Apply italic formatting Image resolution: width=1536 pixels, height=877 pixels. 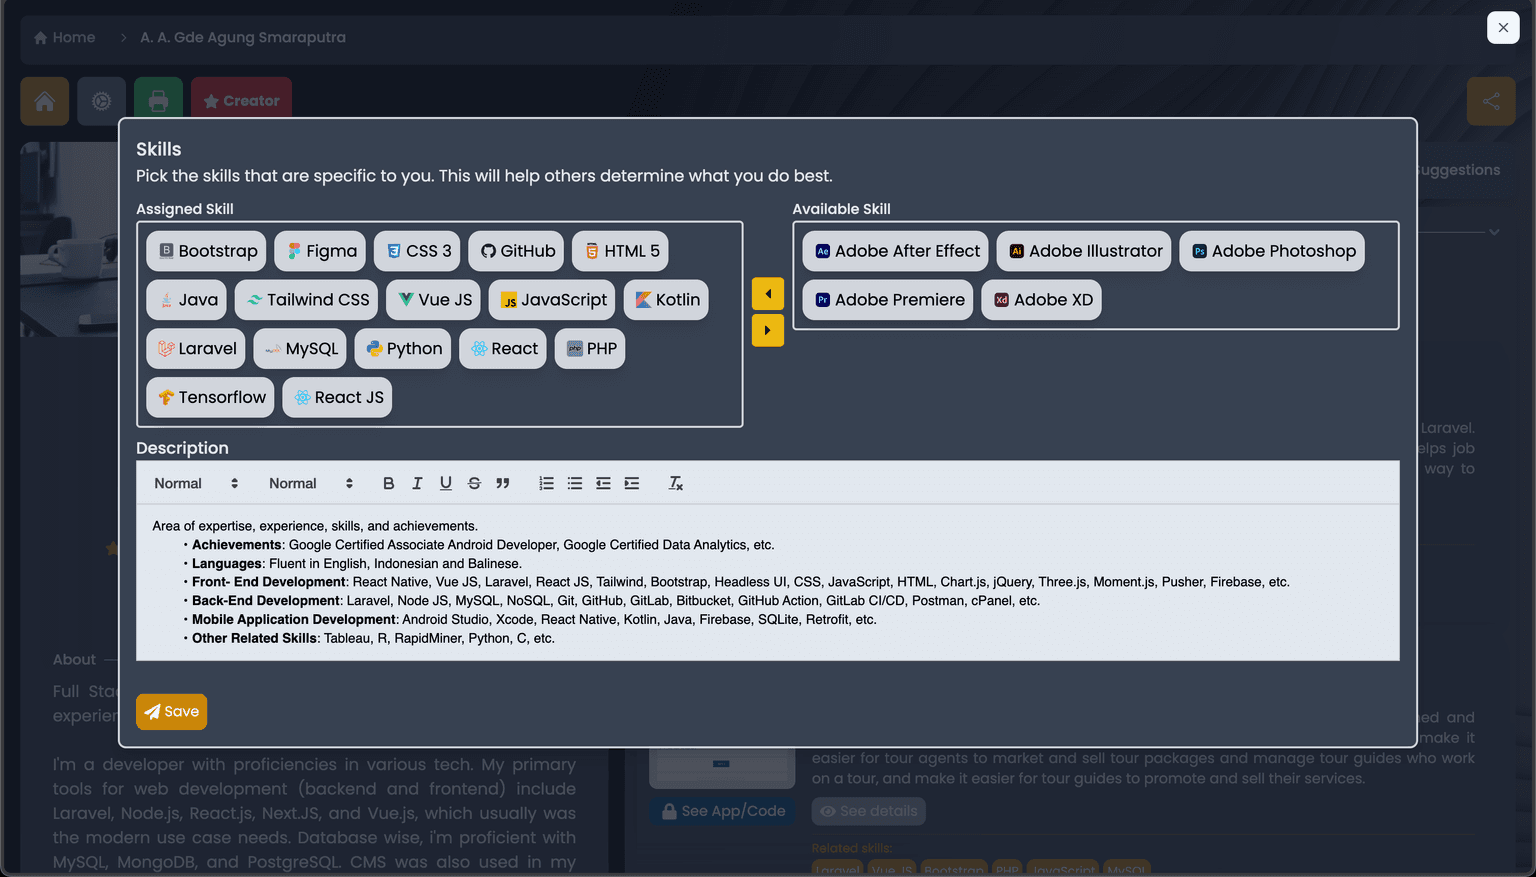[x=417, y=483]
